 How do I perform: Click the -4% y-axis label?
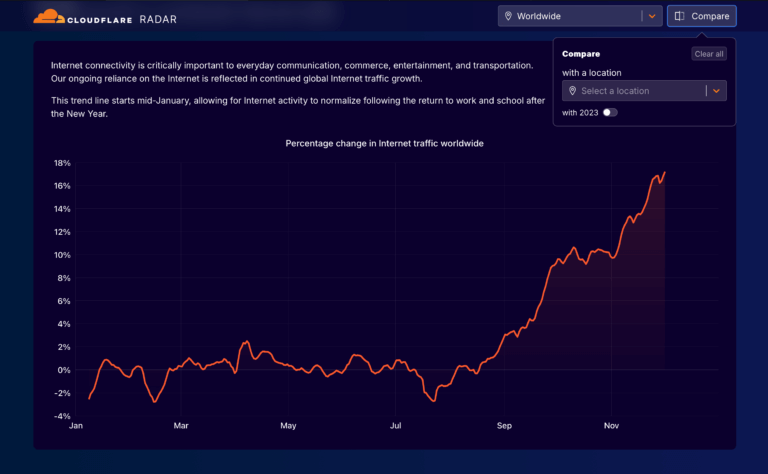point(62,416)
